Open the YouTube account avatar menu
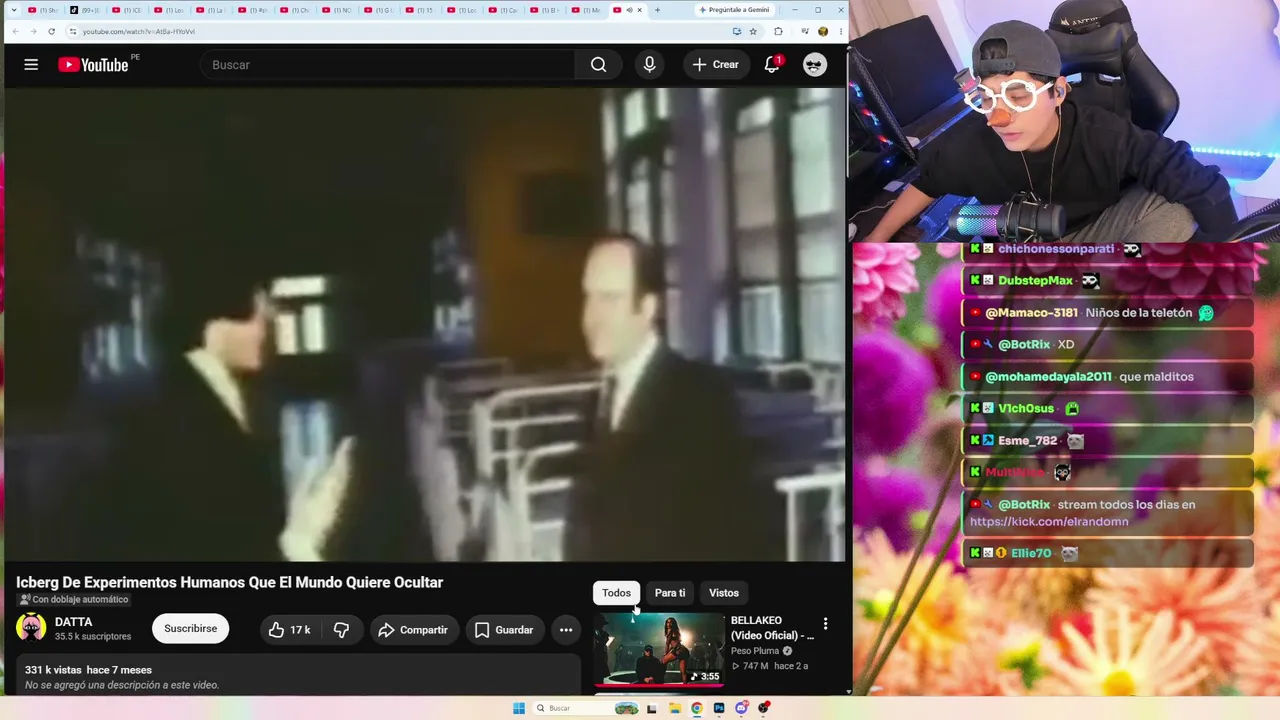Screen dimensions: 1280x720 pyautogui.click(x=815, y=65)
